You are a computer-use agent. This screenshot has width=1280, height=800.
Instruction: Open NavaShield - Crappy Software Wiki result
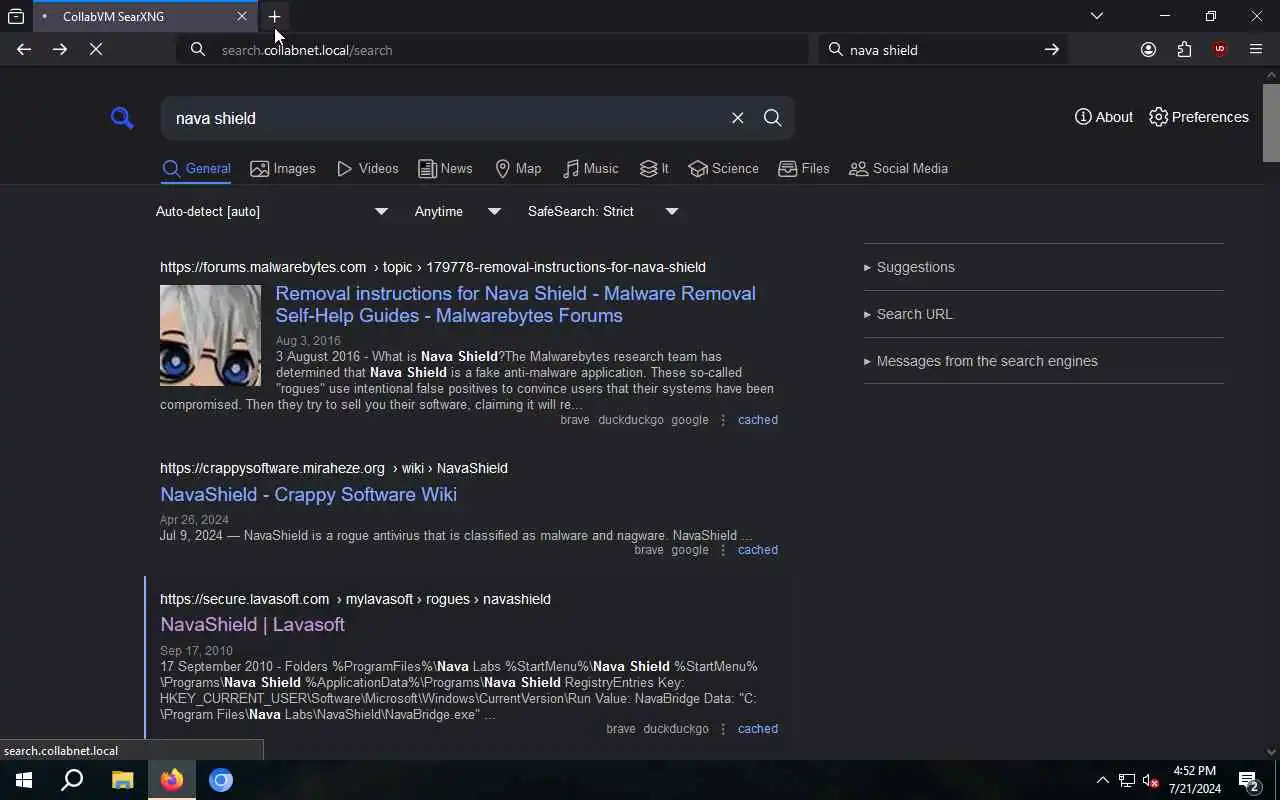pyautogui.click(x=308, y=494)
